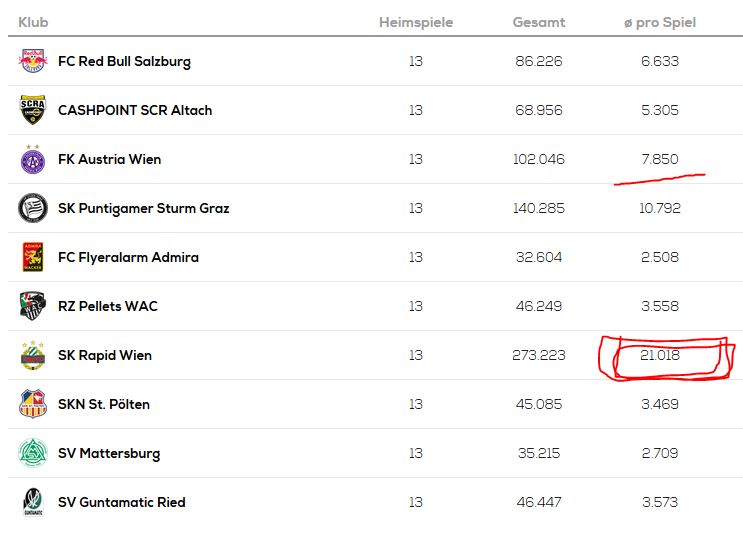743x539 pixels.
Task: Click the SKN St. Pölten crest
Action: click(33, 404)
